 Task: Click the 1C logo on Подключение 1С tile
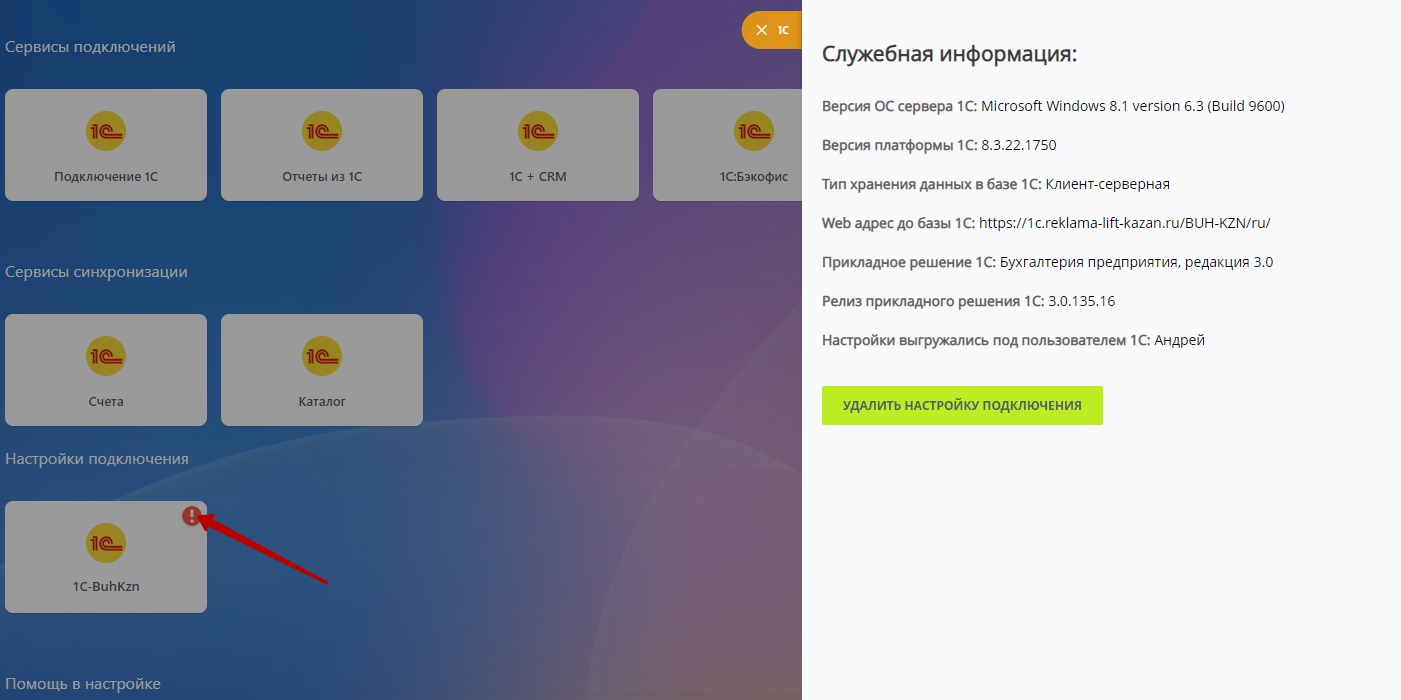(x=106, y=131)
